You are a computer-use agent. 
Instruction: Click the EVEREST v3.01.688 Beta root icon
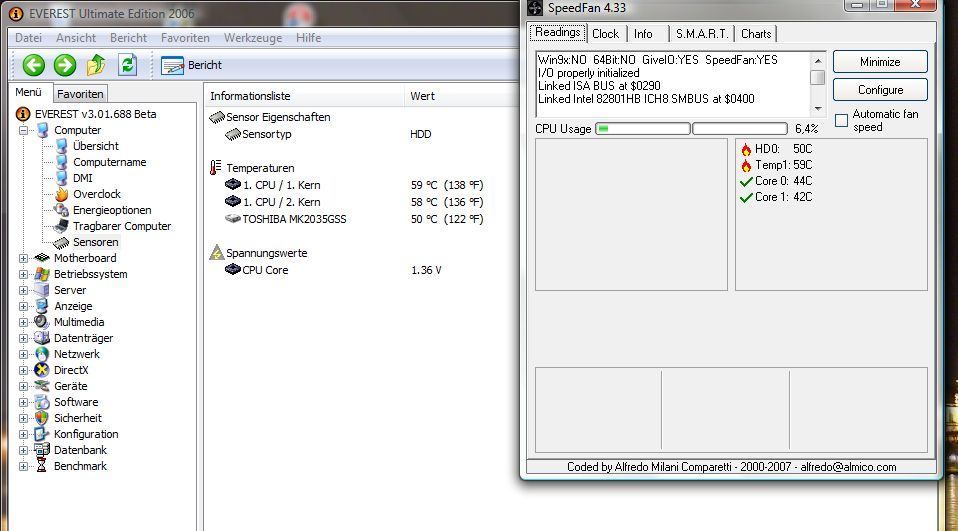pos(23,114)
